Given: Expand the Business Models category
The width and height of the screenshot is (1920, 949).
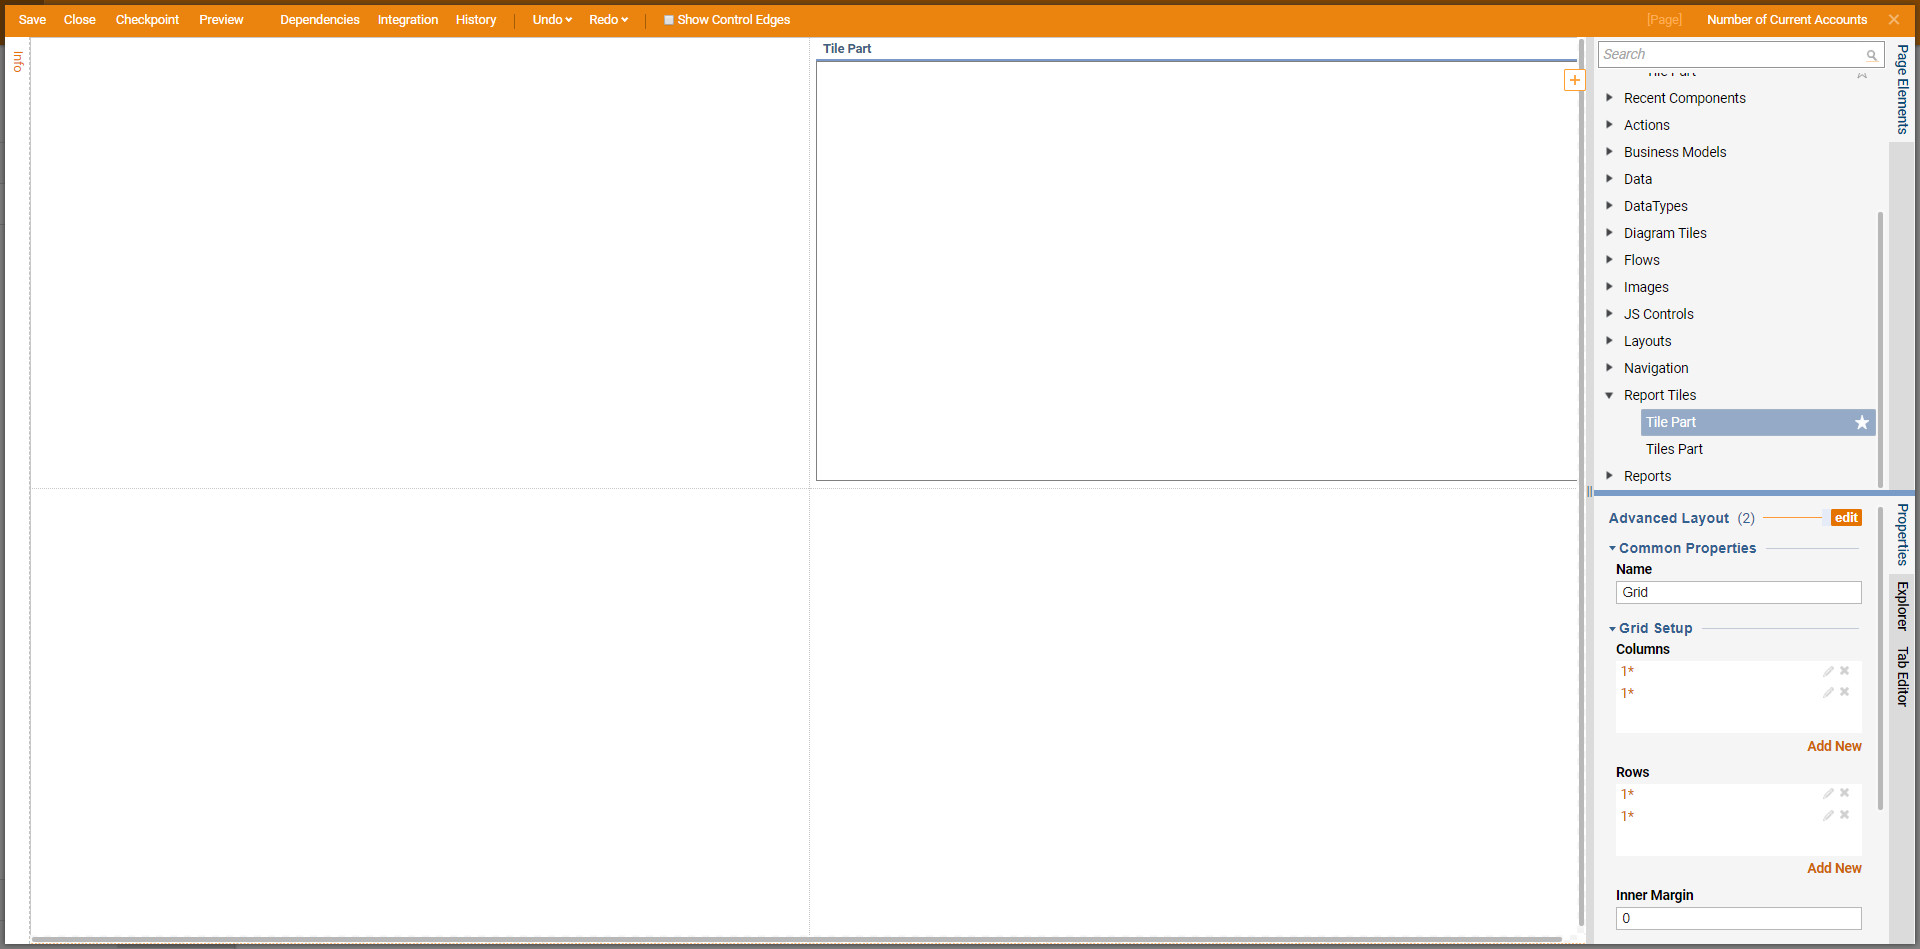Looking at the screenshot, I should (x=1609, y=152).
